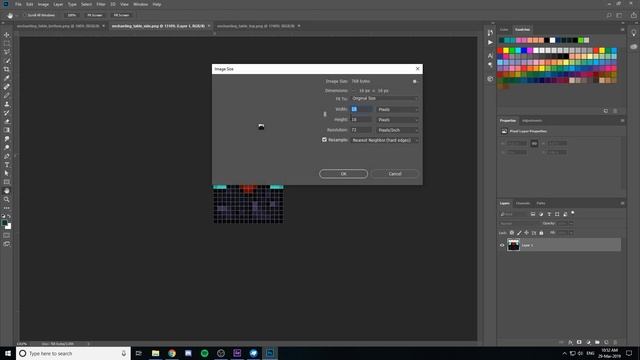Click Cancel in Image Size dialog

coord(395,174)
